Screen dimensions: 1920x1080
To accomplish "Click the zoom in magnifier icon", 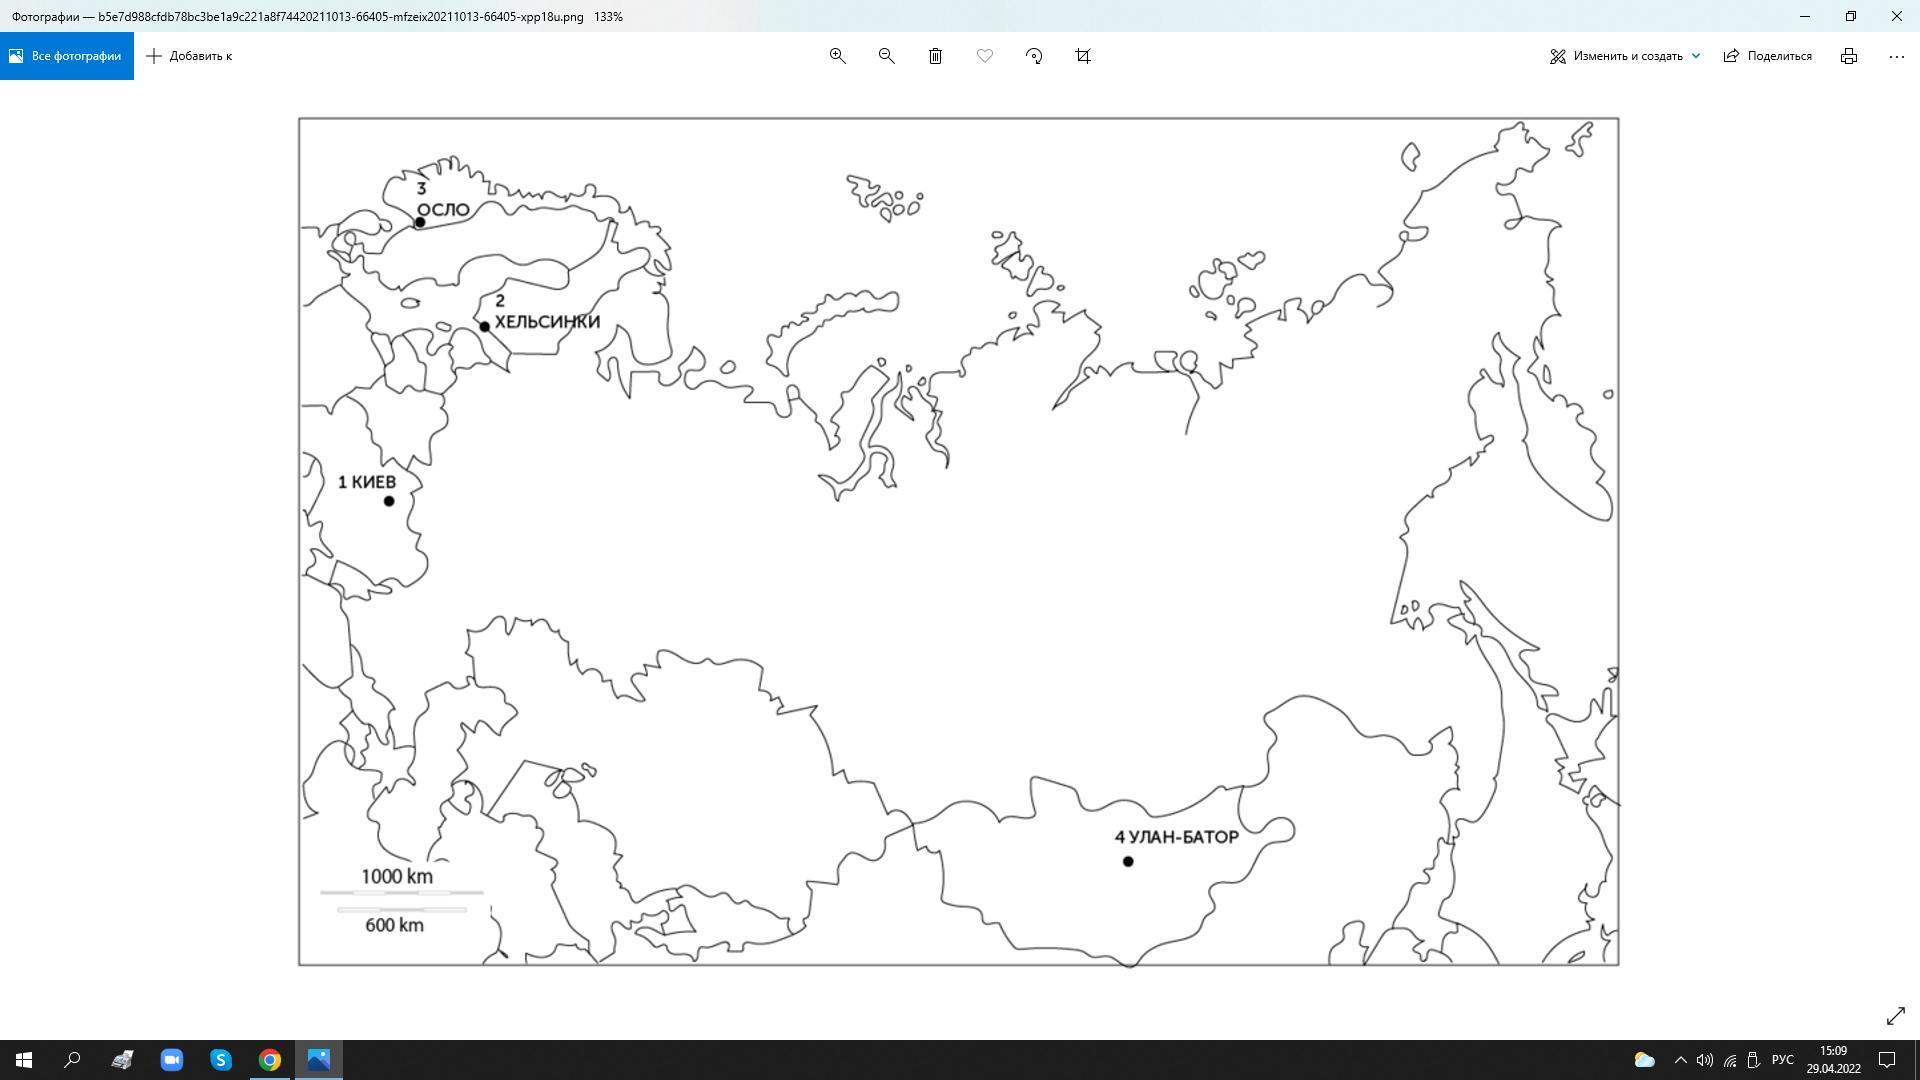I will coord(838,56).
